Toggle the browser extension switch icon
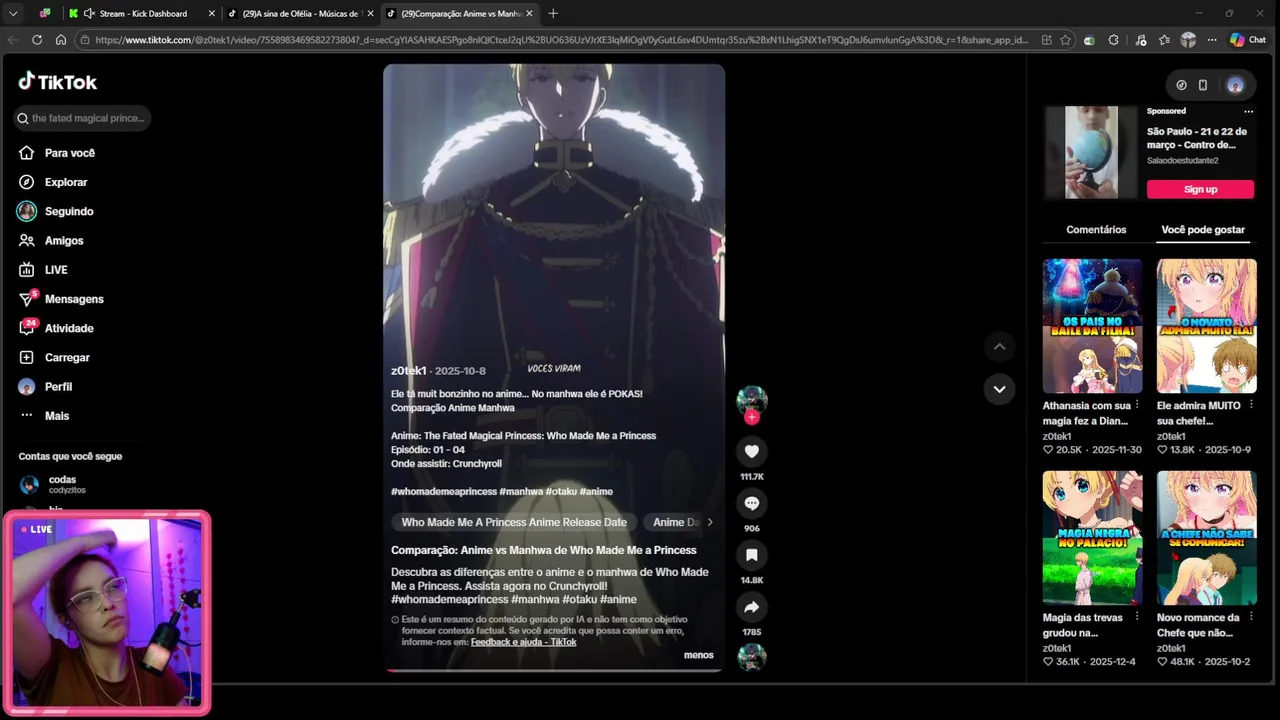This screenshot has width=1280, height=720. (x=1090, y=40)
